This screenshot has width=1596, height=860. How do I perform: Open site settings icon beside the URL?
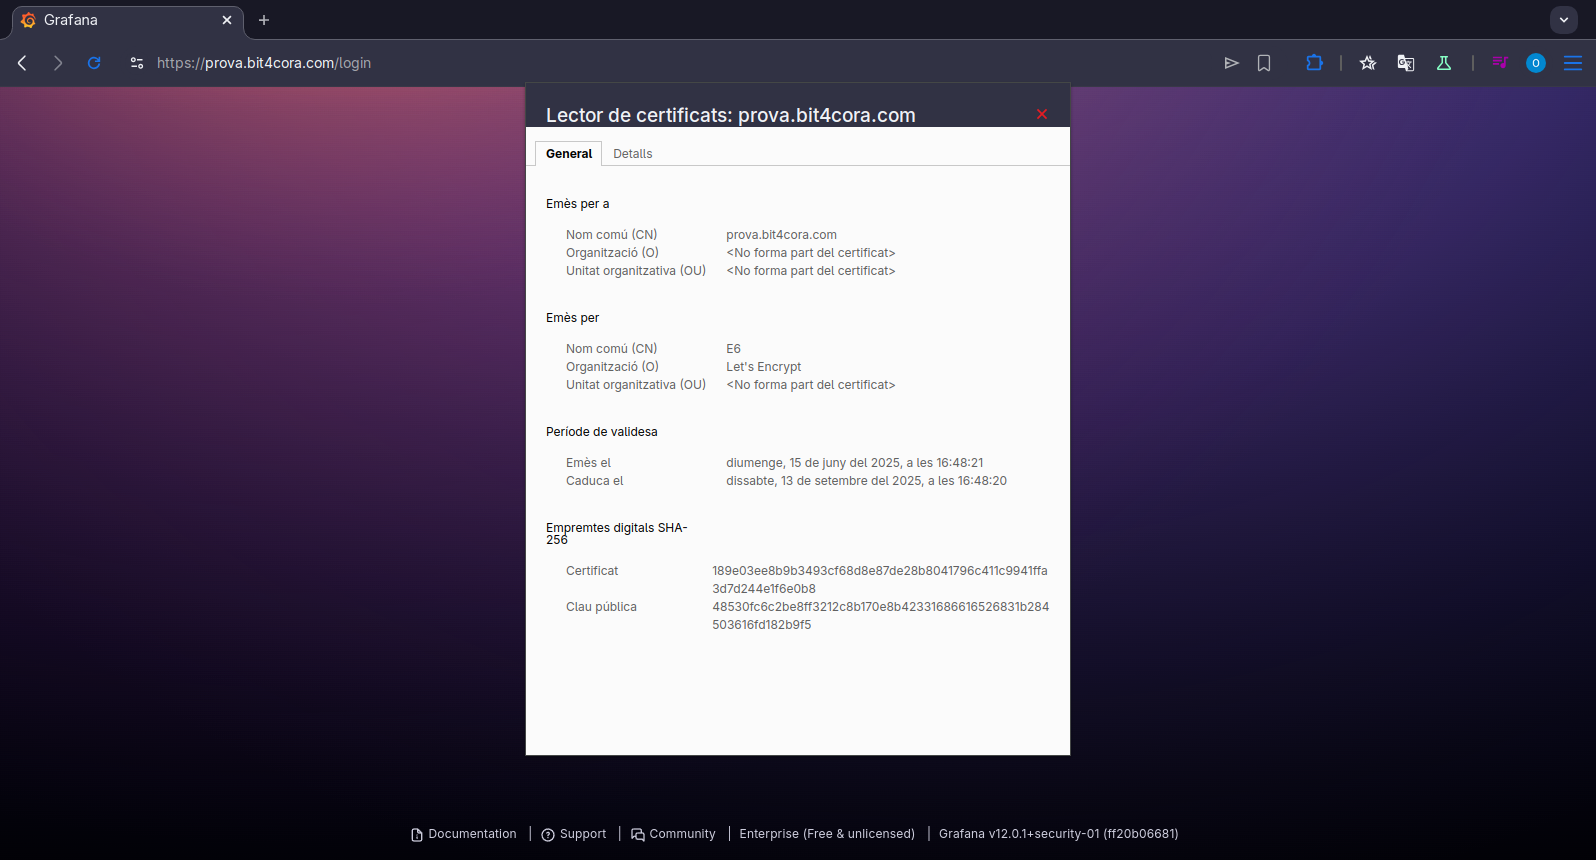(x=137, y=63)
